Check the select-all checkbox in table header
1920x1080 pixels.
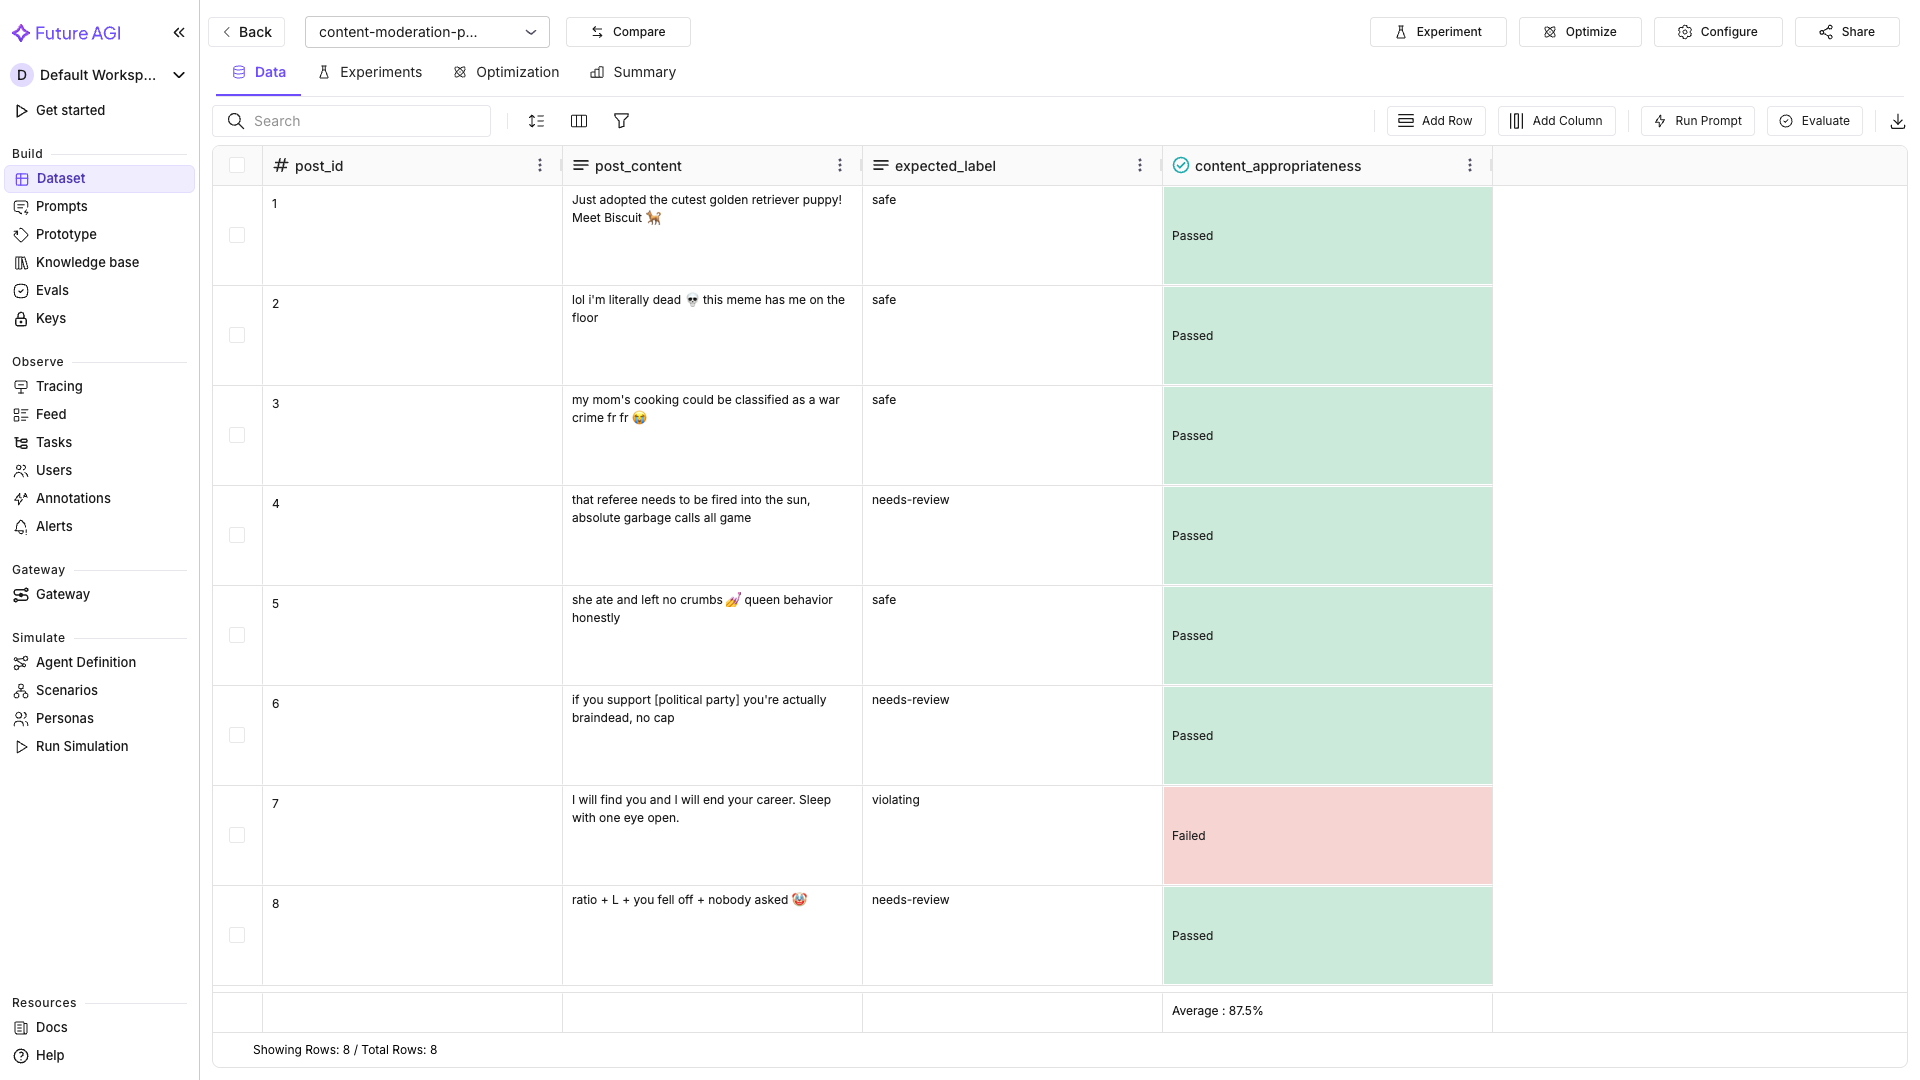237,165
